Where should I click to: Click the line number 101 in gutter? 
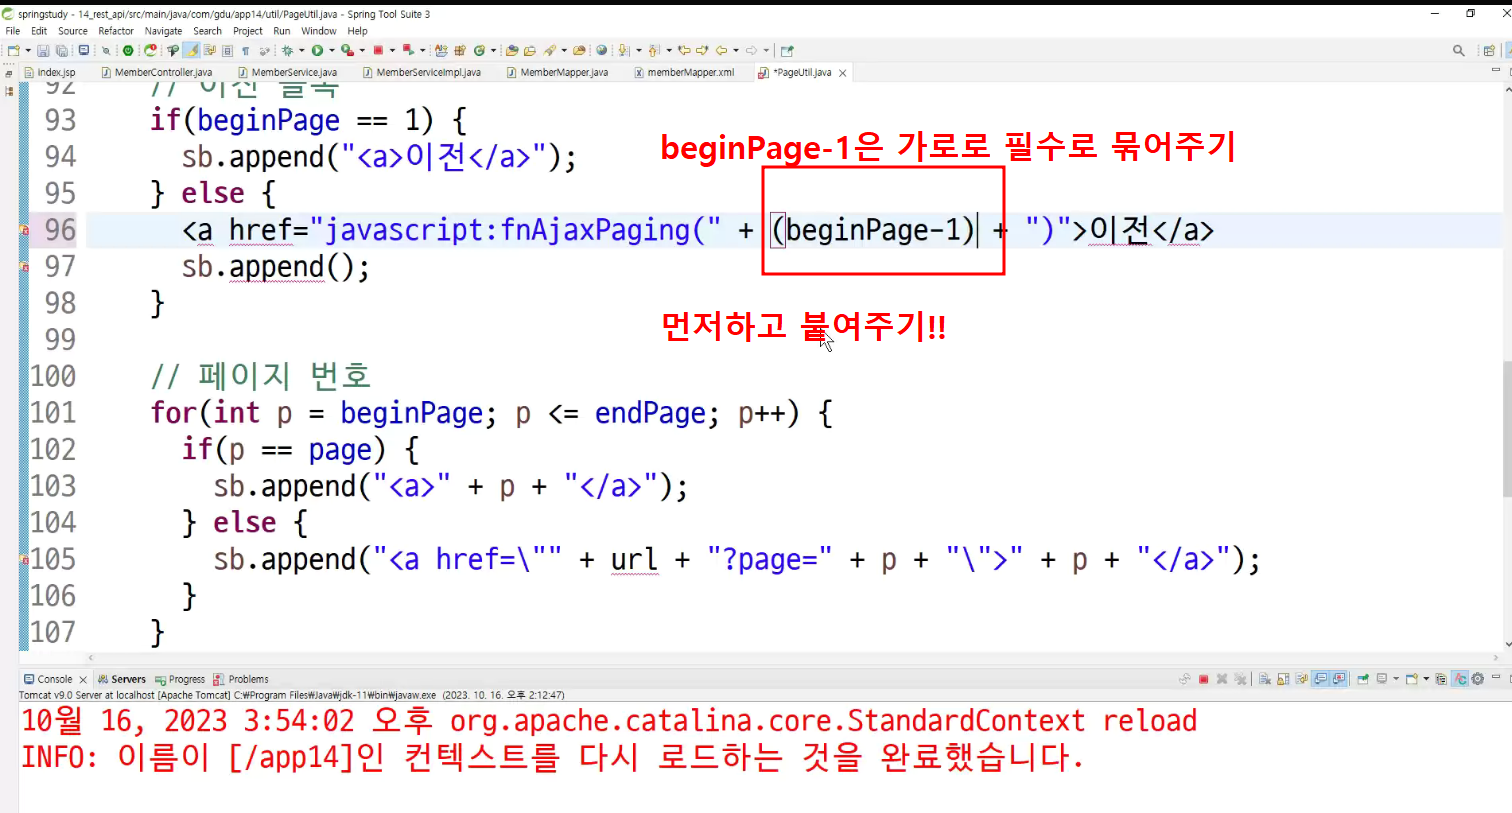[53, 413]
